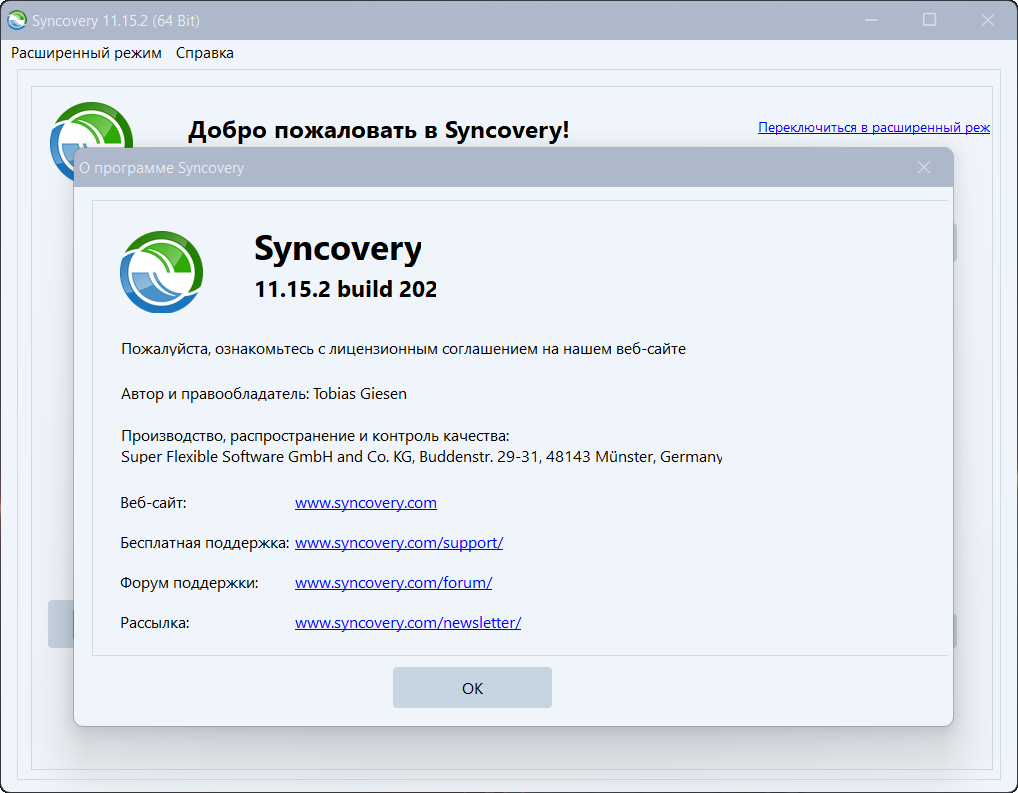Click the Syncovery title bar app icon
This screenshot has width=1018, height=793.
click(17, 20)
